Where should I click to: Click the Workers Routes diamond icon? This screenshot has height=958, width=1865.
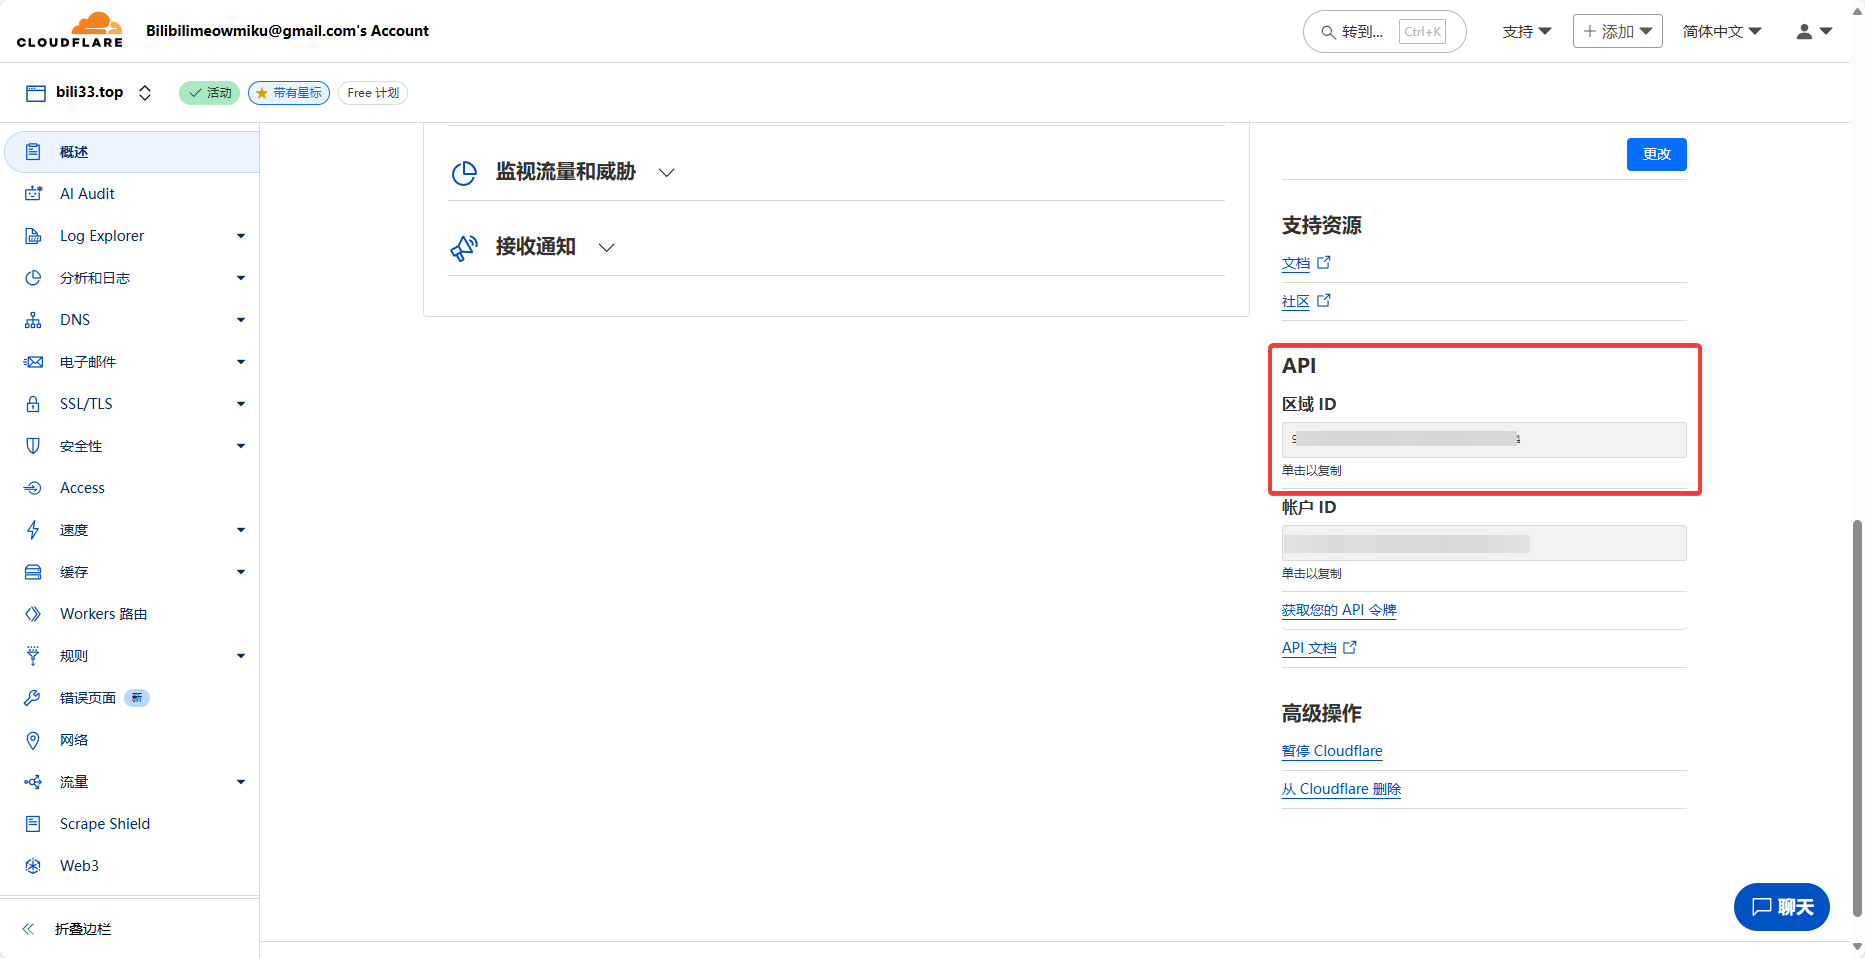(33, 614)
